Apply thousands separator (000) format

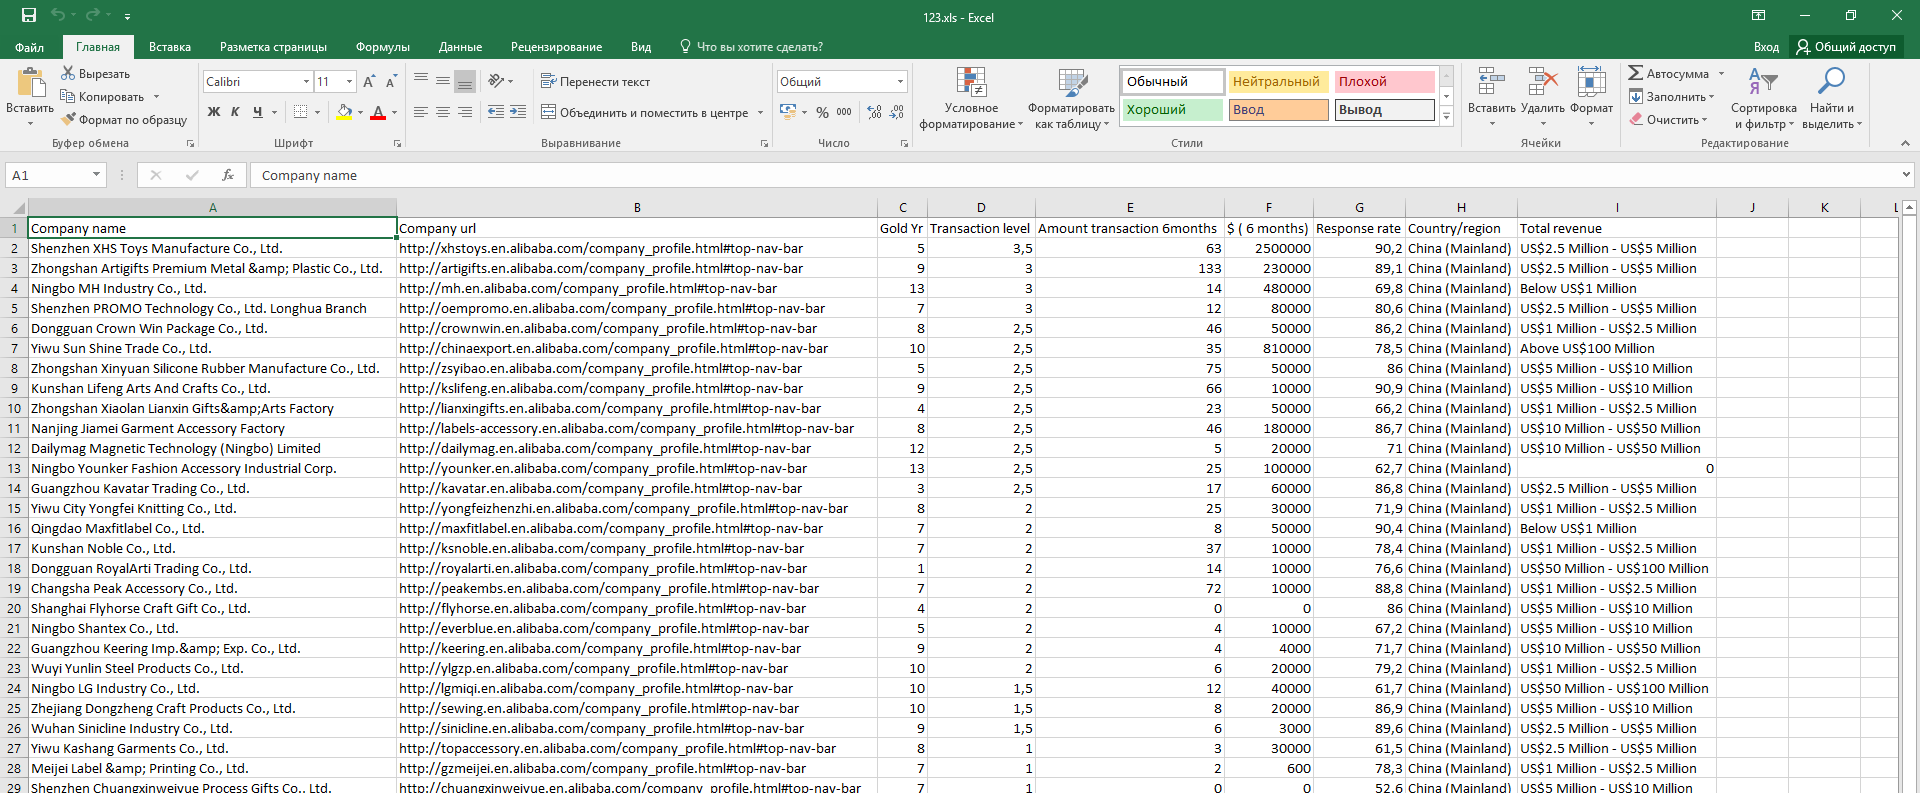point(844,112)
